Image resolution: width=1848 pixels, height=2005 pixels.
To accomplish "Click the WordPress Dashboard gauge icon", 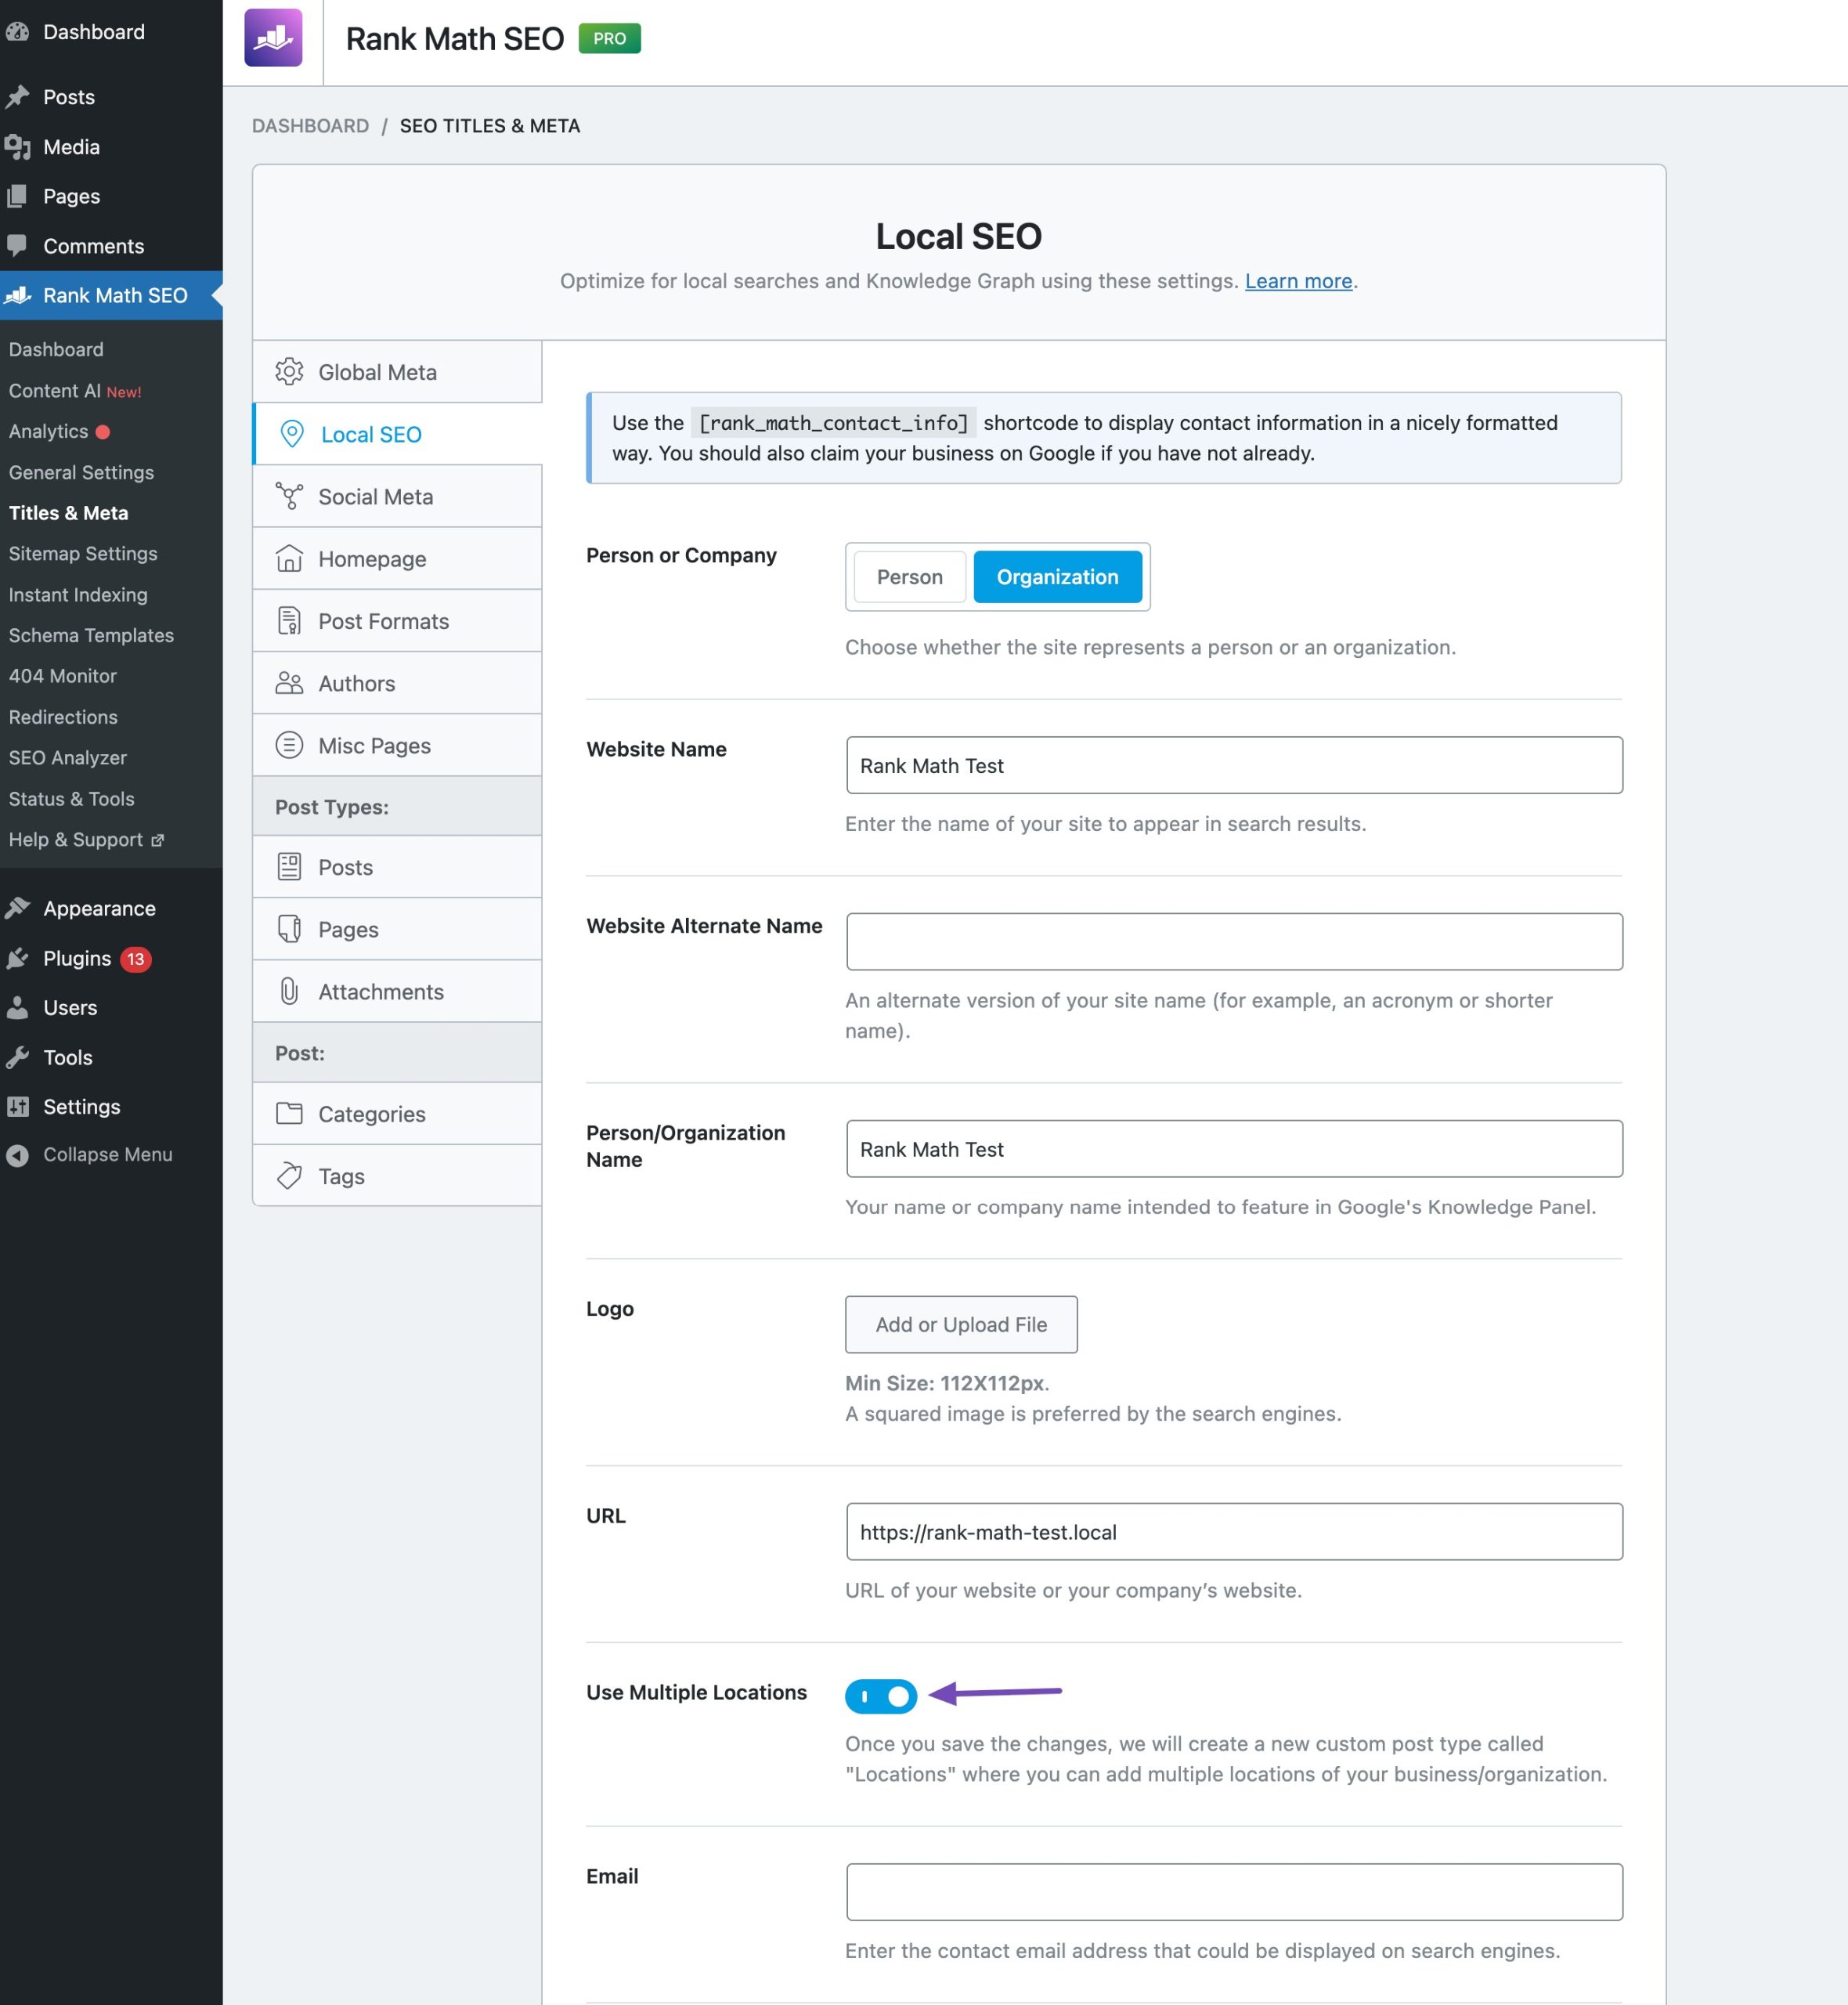I will [x=17, y=32].
